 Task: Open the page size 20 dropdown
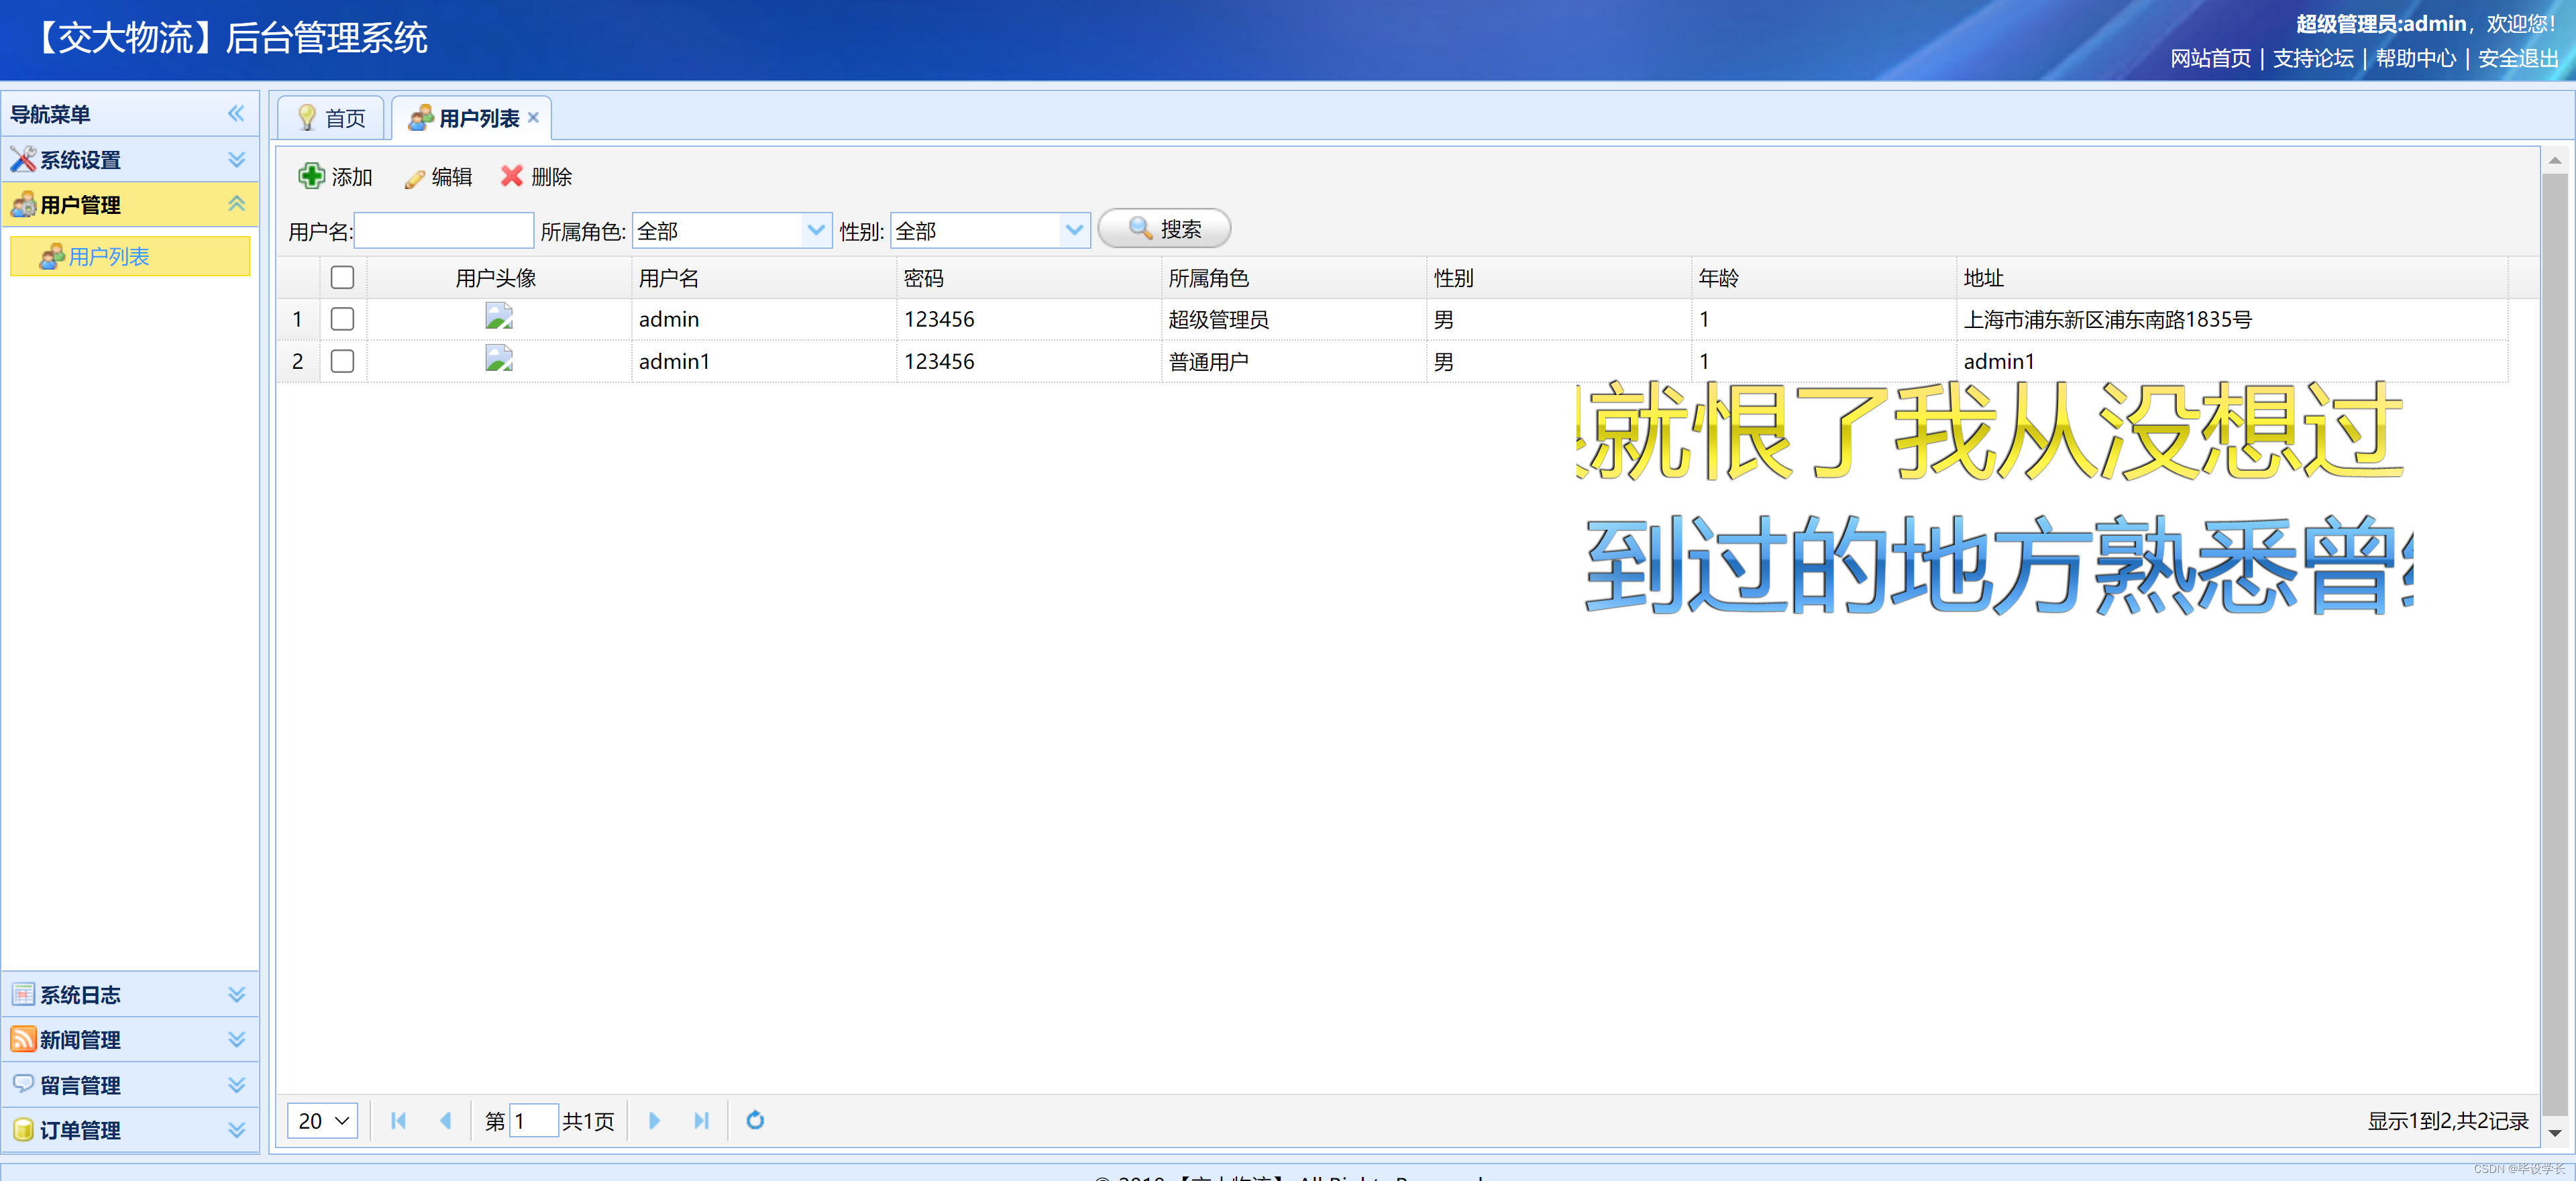click(x=322, y=1121)
